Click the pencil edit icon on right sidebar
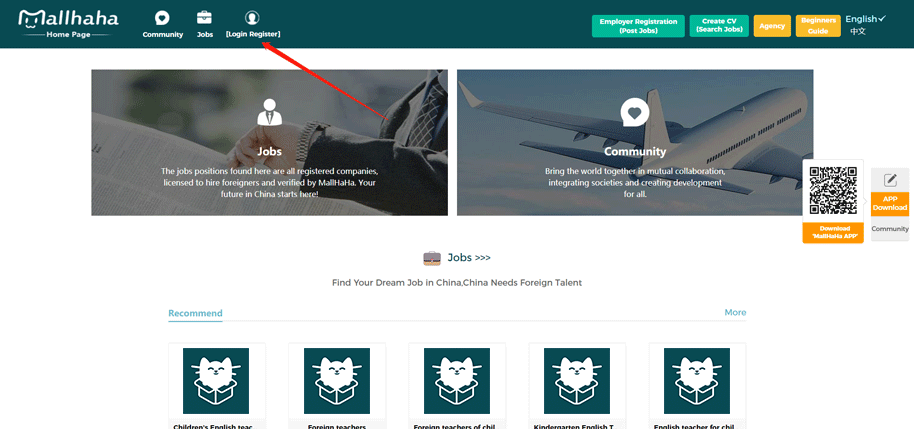 point(890,180)
